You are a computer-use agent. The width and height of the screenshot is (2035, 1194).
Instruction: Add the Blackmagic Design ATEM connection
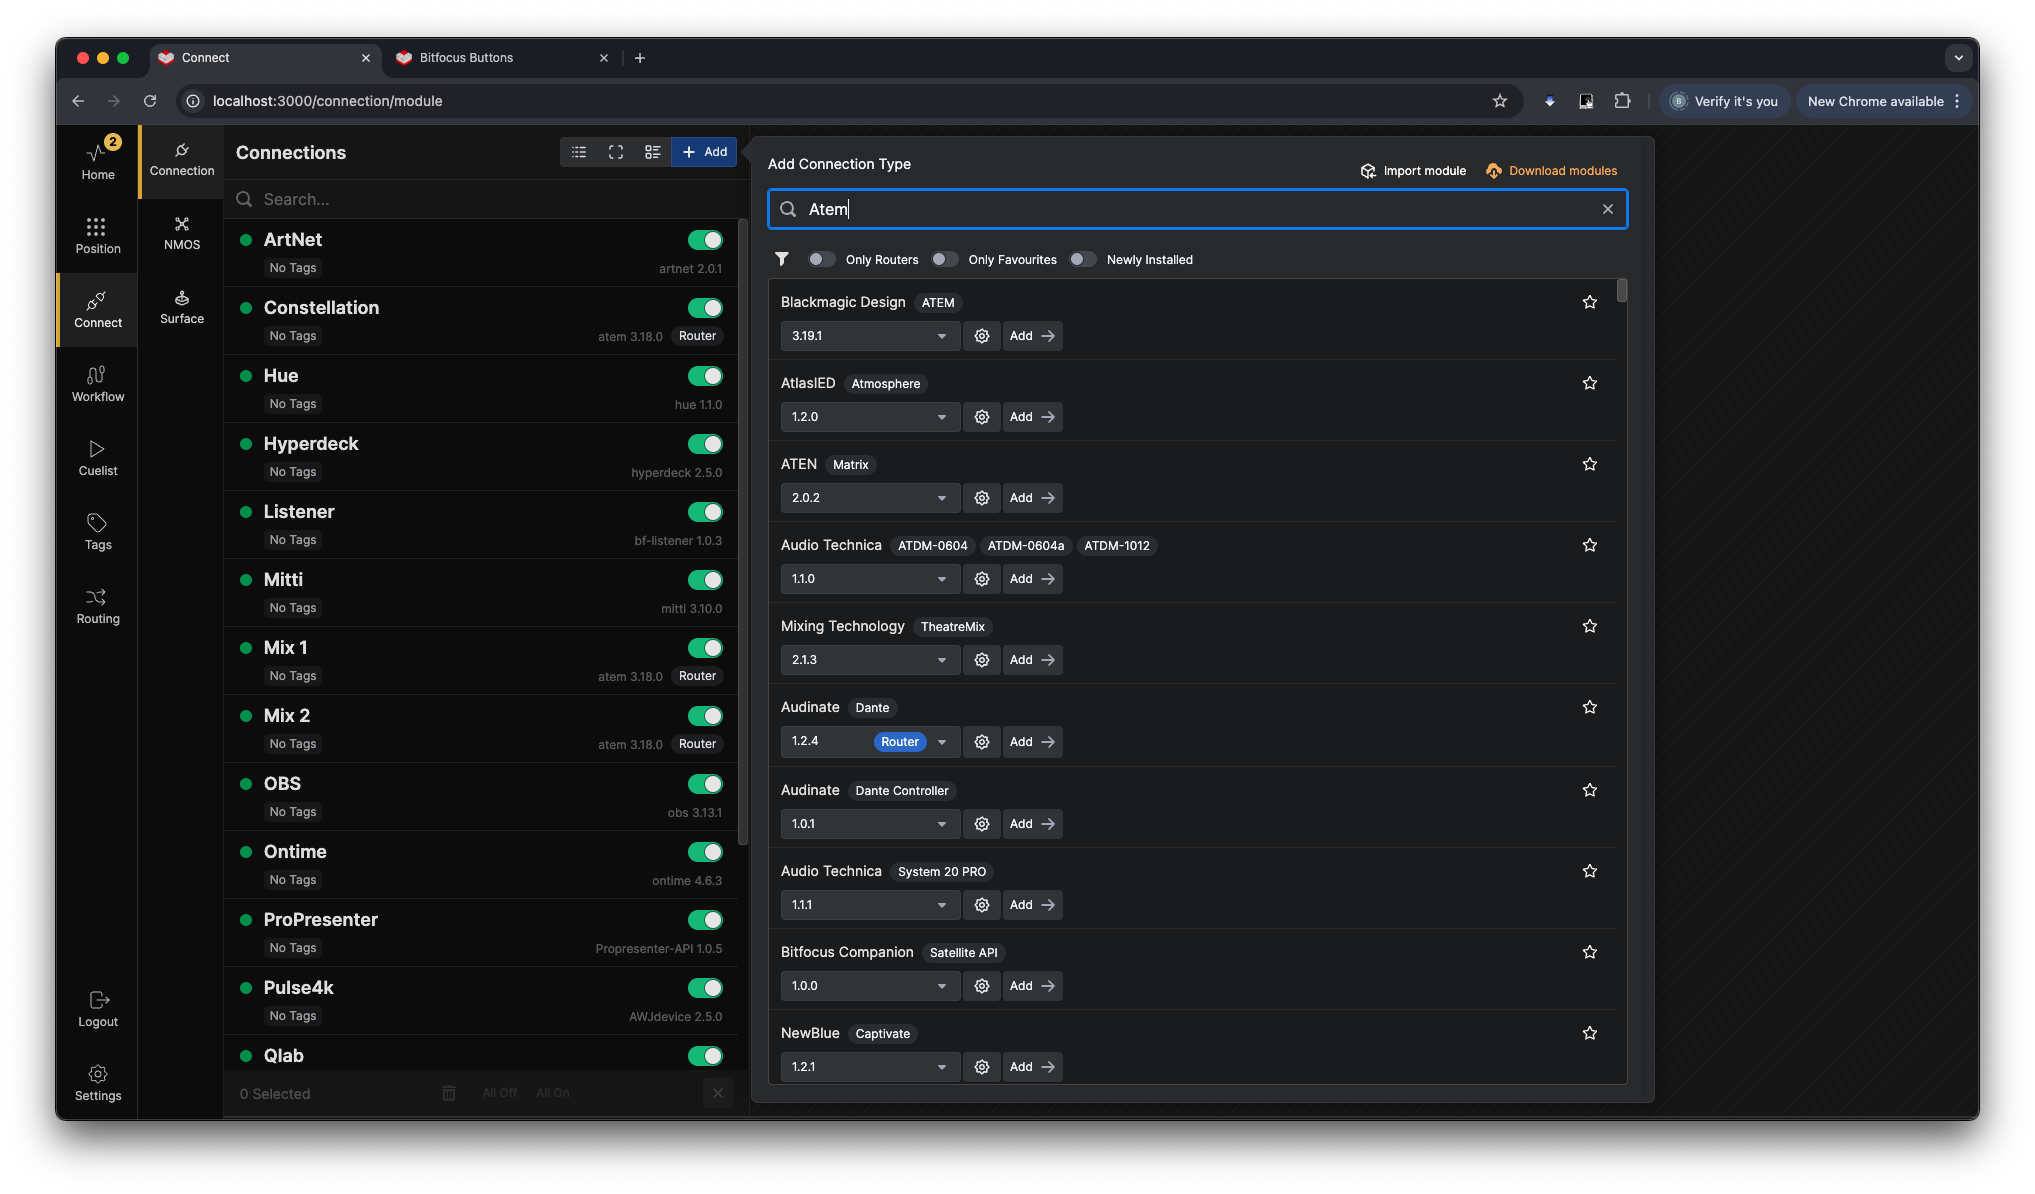1032,336
